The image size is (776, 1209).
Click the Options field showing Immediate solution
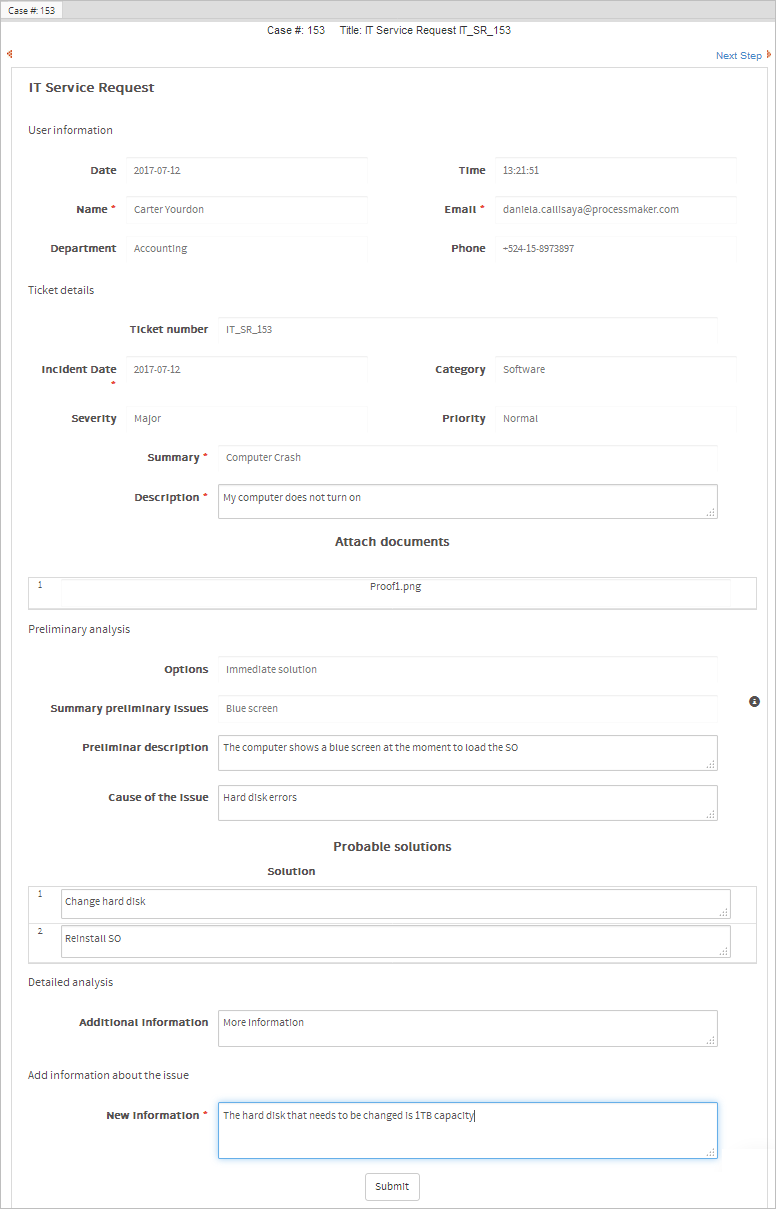tap(467, 670)
